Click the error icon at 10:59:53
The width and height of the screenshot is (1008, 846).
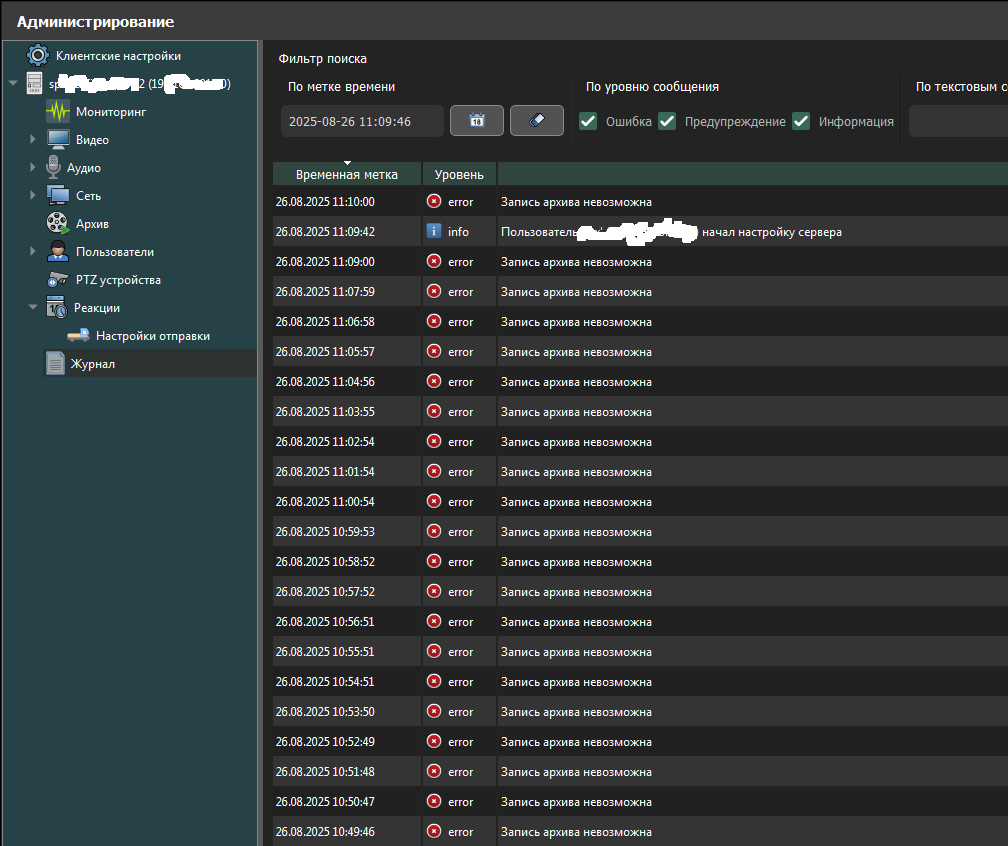(434, 531)
